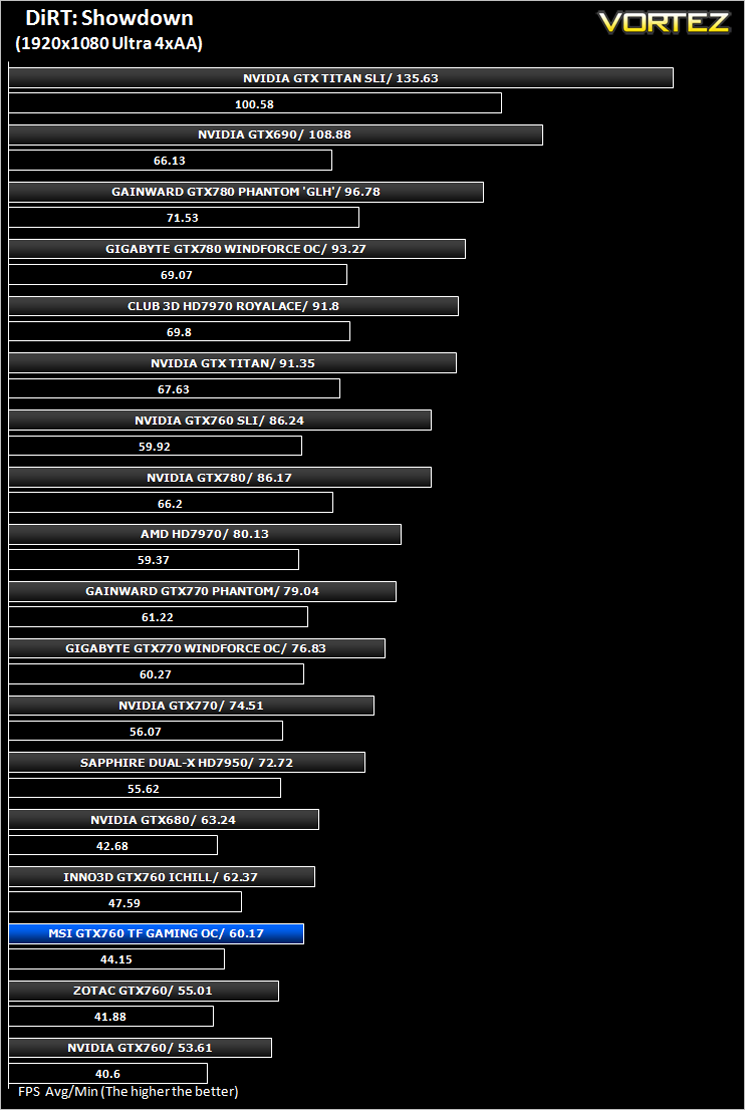Screen dimensions: 745x1110
Task: Select the ZOTAC GTX760 55.01 bar
Action: pos(143,991)
